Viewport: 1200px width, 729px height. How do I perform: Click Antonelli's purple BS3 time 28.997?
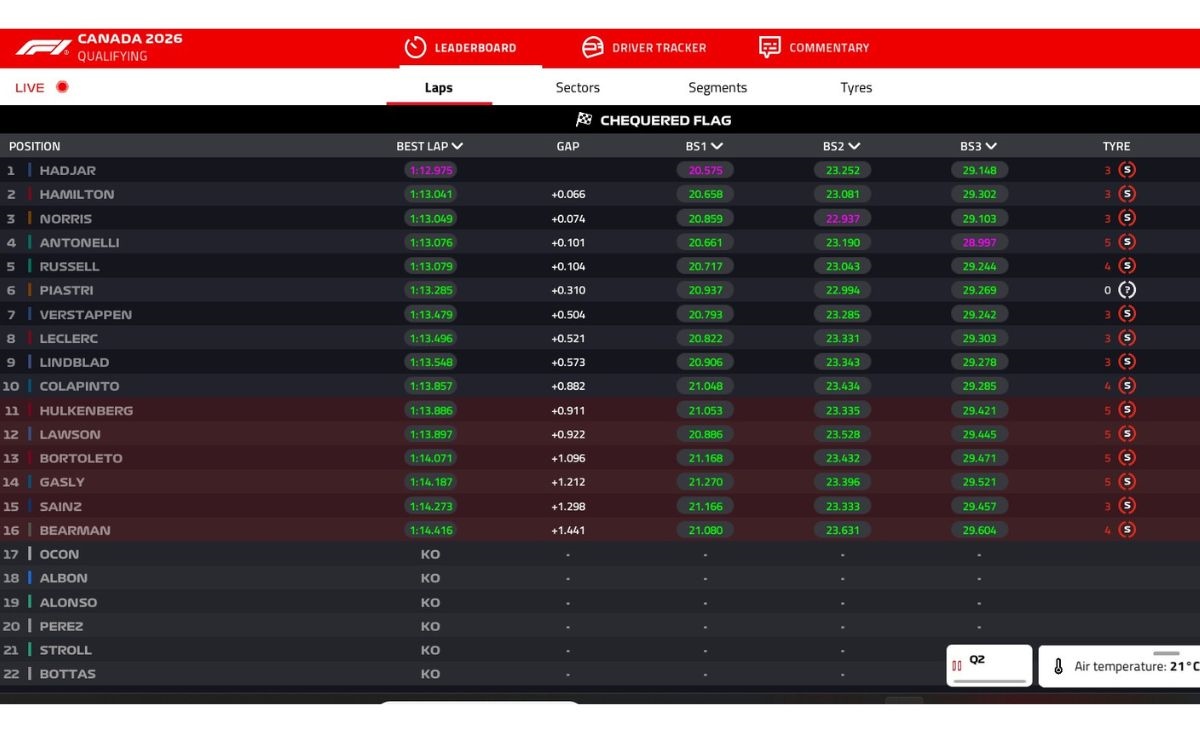[x=979, y=242]
